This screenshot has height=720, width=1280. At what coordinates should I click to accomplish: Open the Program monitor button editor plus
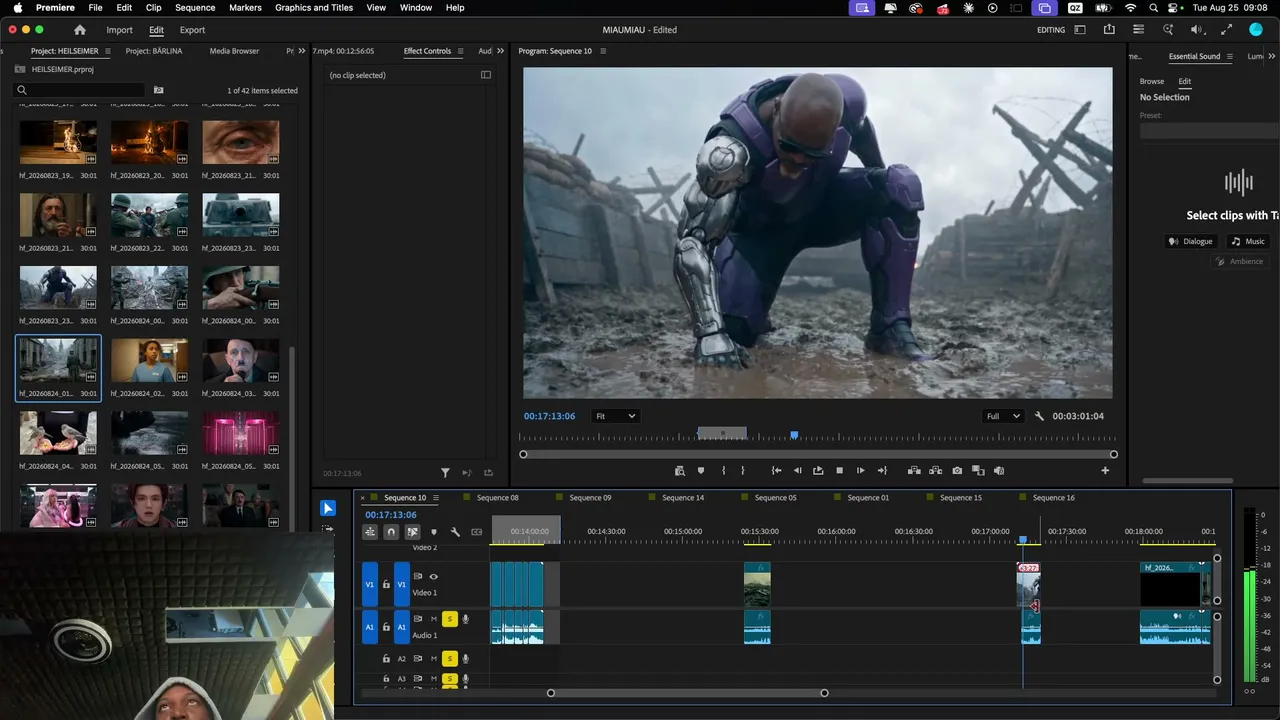coord(1105,471)
